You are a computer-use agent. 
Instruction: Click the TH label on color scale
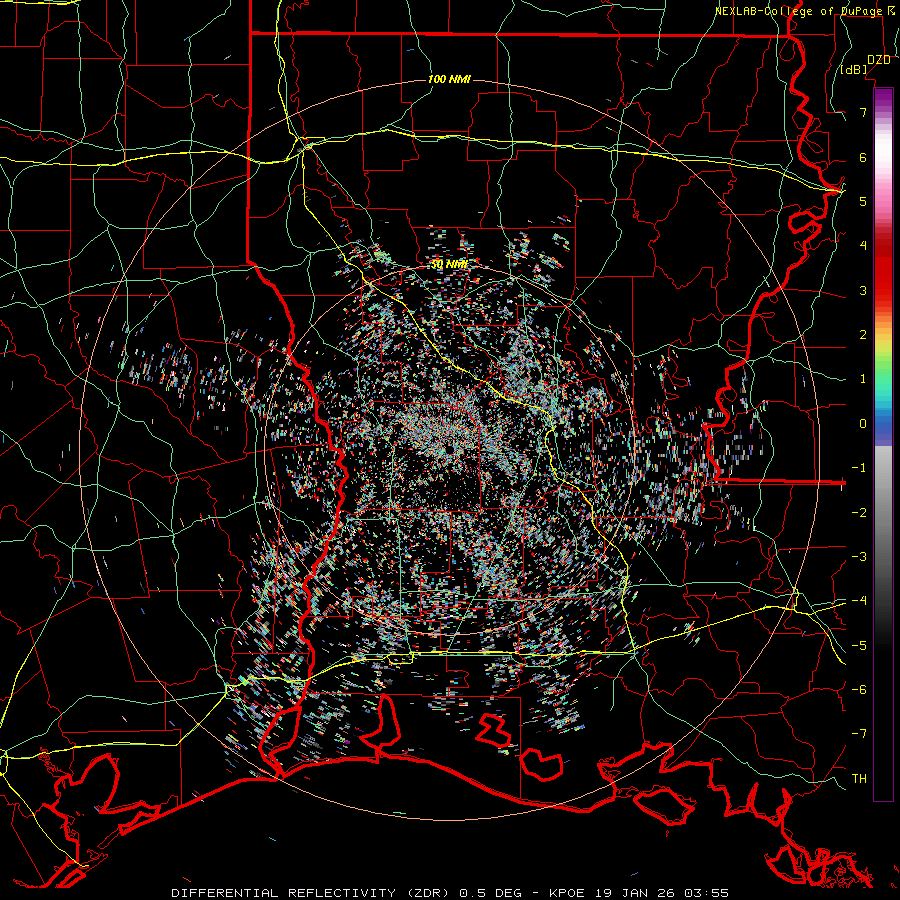point(859,778)
